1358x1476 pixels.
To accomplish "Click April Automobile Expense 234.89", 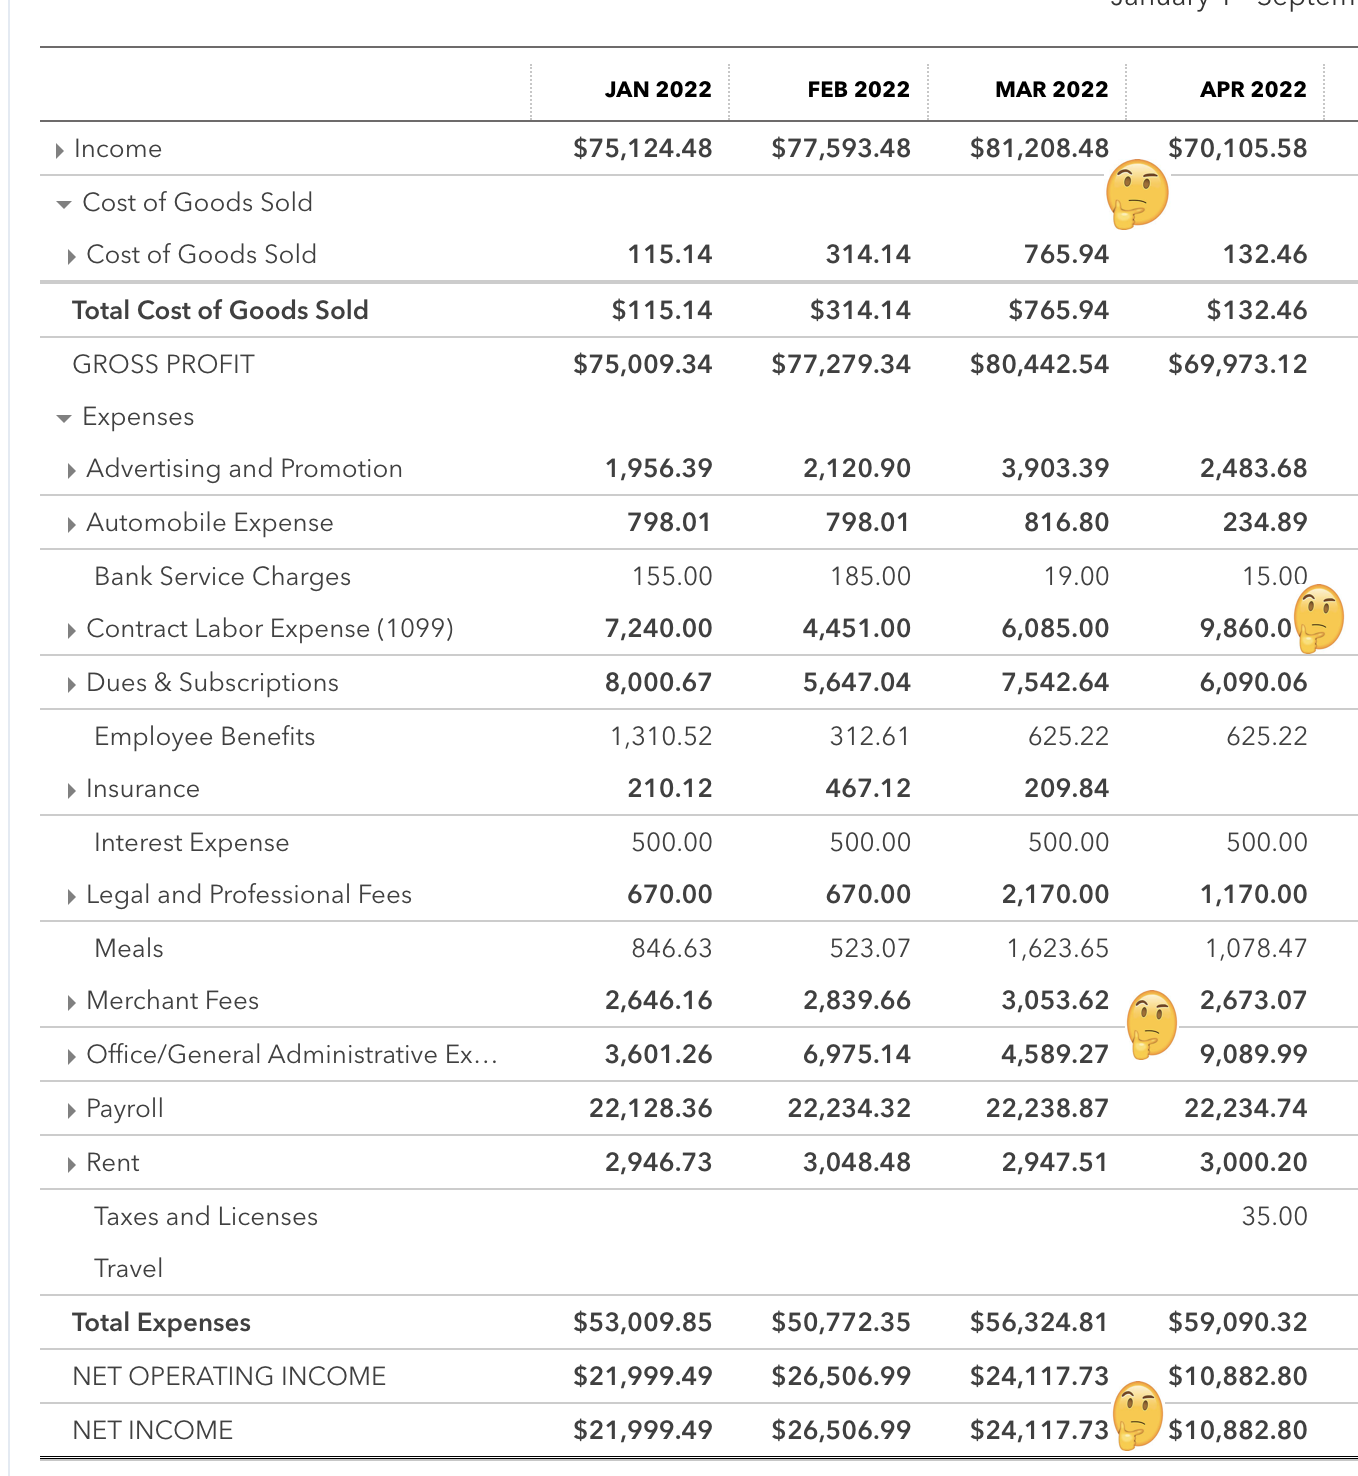I will (x=1265, y=522).
